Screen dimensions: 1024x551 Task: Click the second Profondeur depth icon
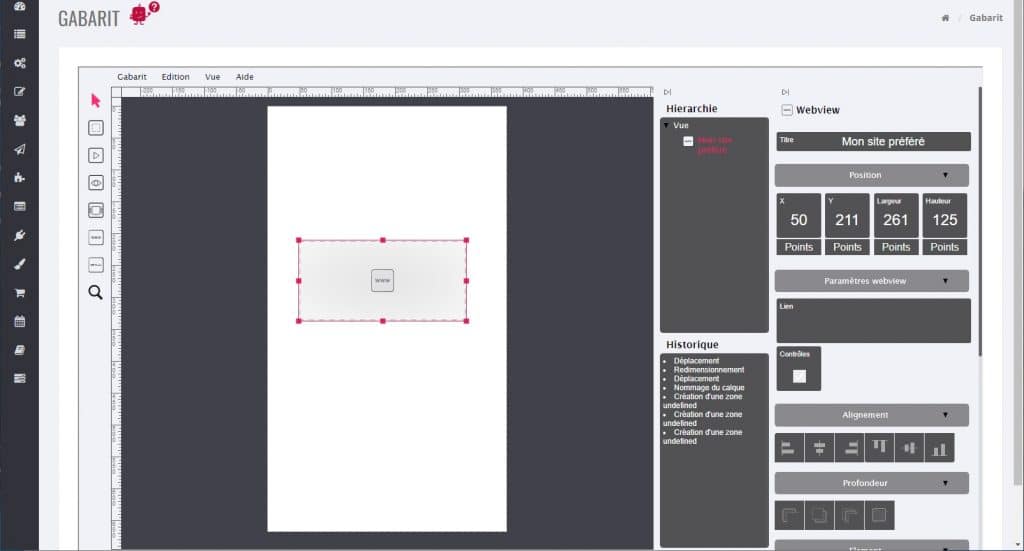(820, 516)
